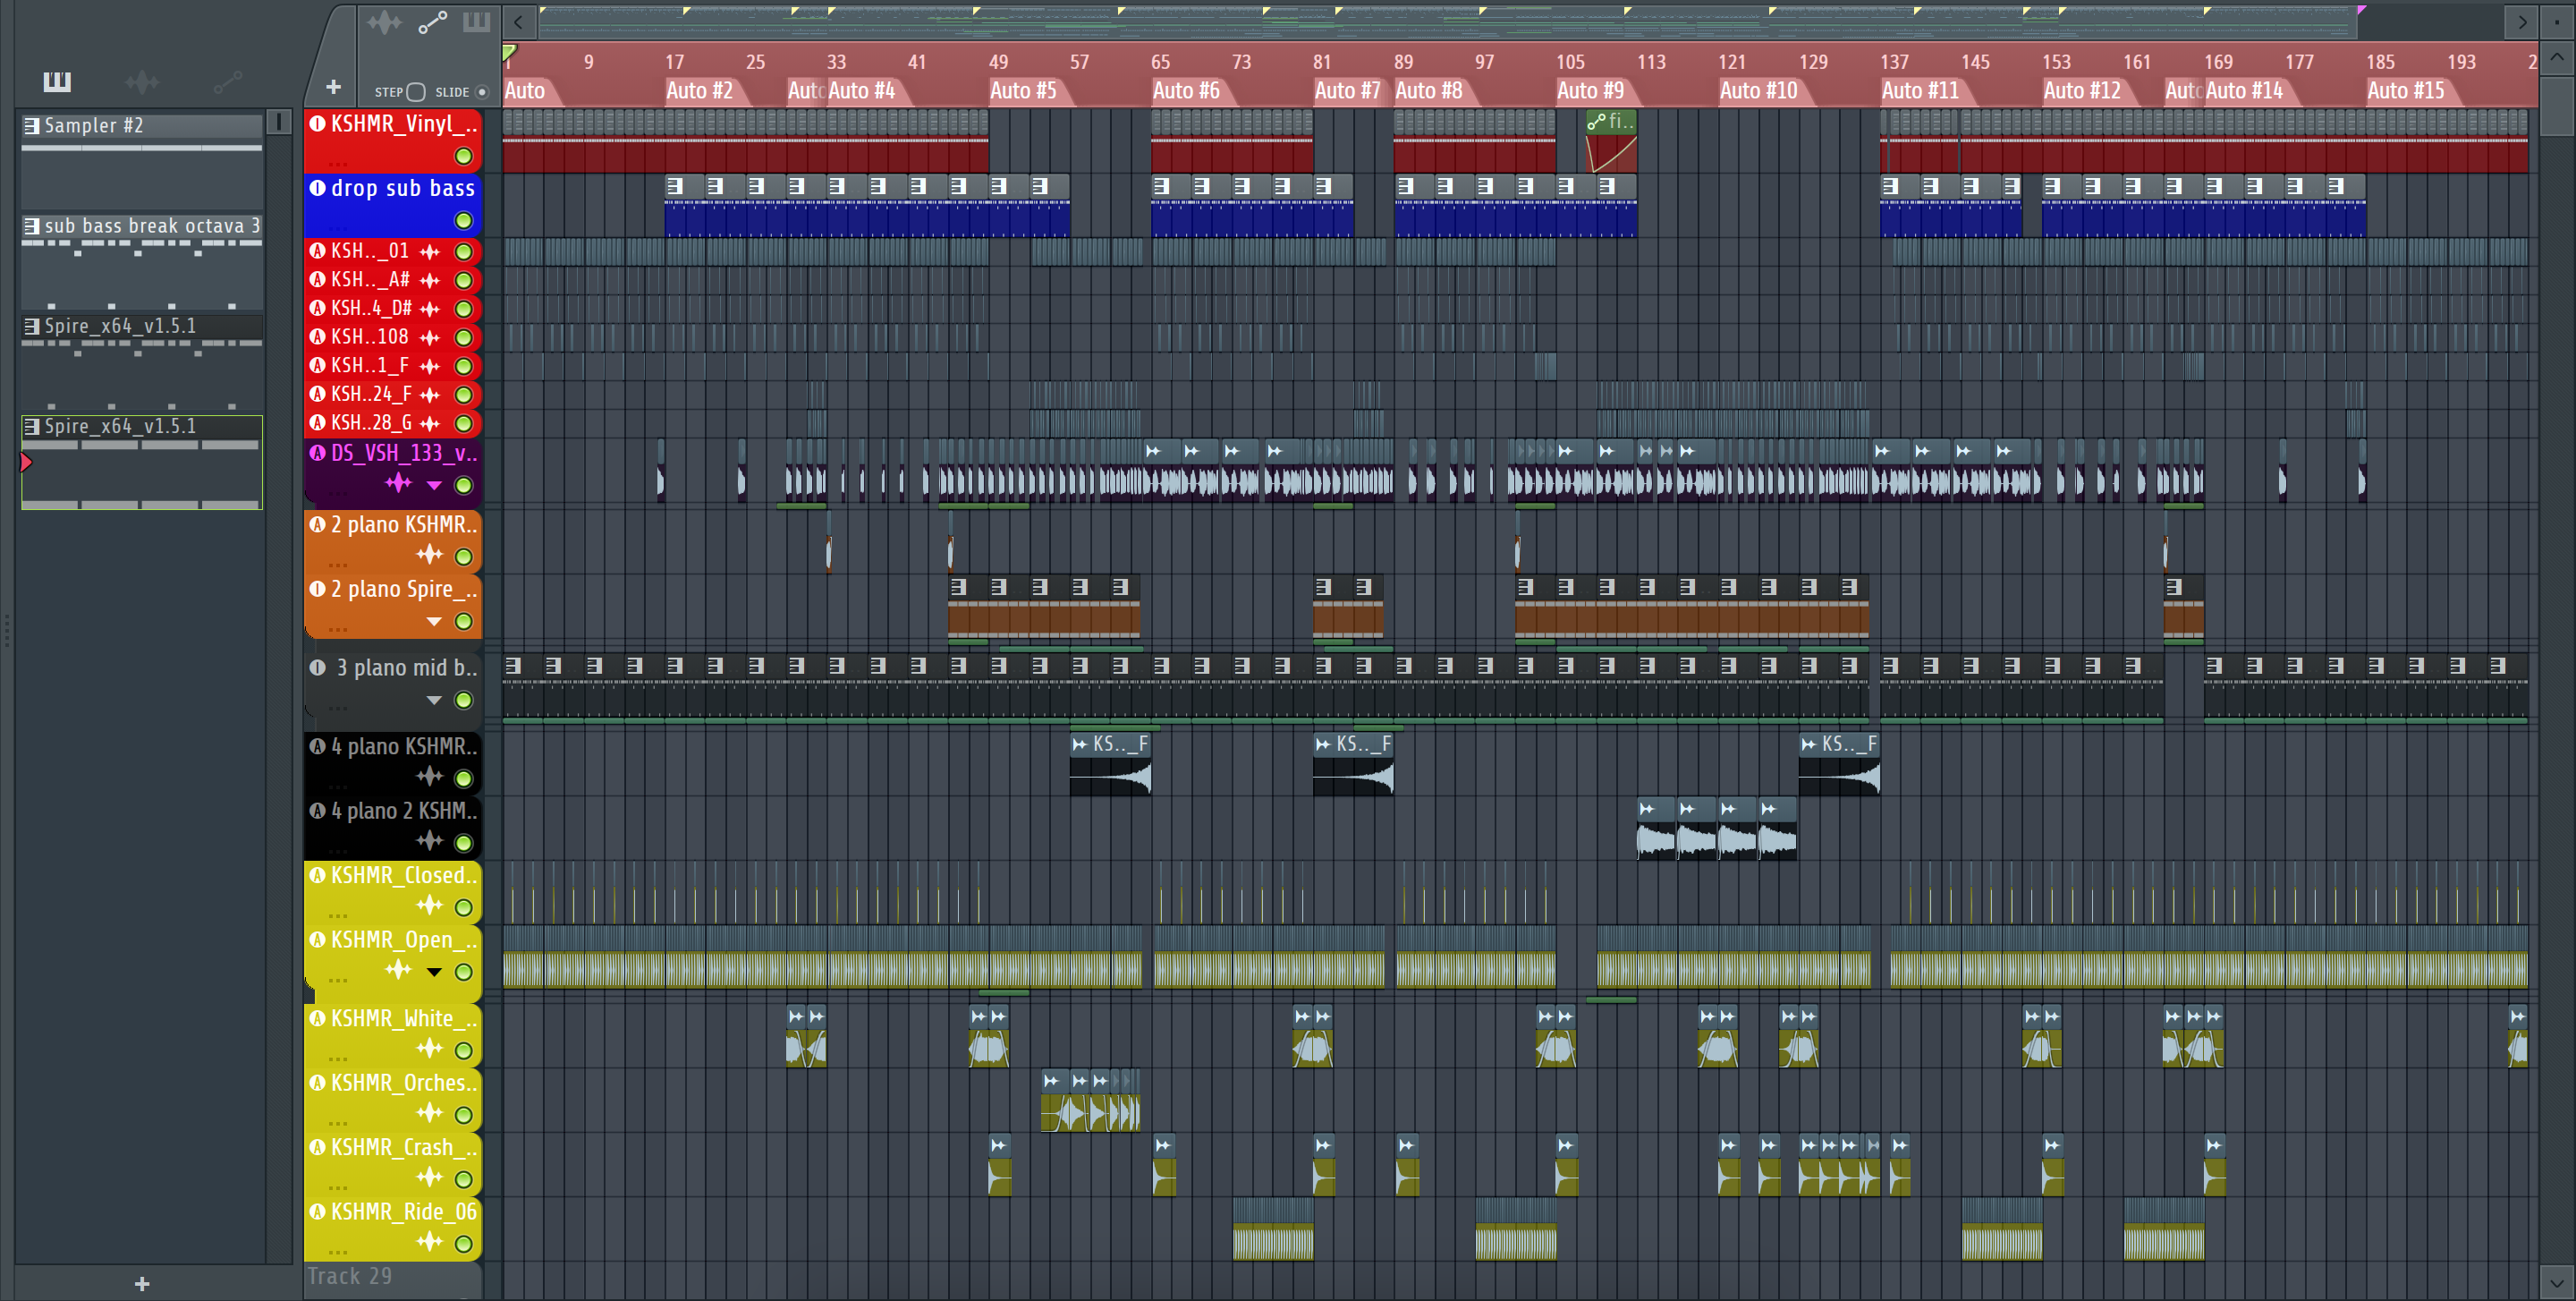Click waveform icon on KSH.._A# track
This screenshot has height=1301, width=2576.
click(430, 280)
